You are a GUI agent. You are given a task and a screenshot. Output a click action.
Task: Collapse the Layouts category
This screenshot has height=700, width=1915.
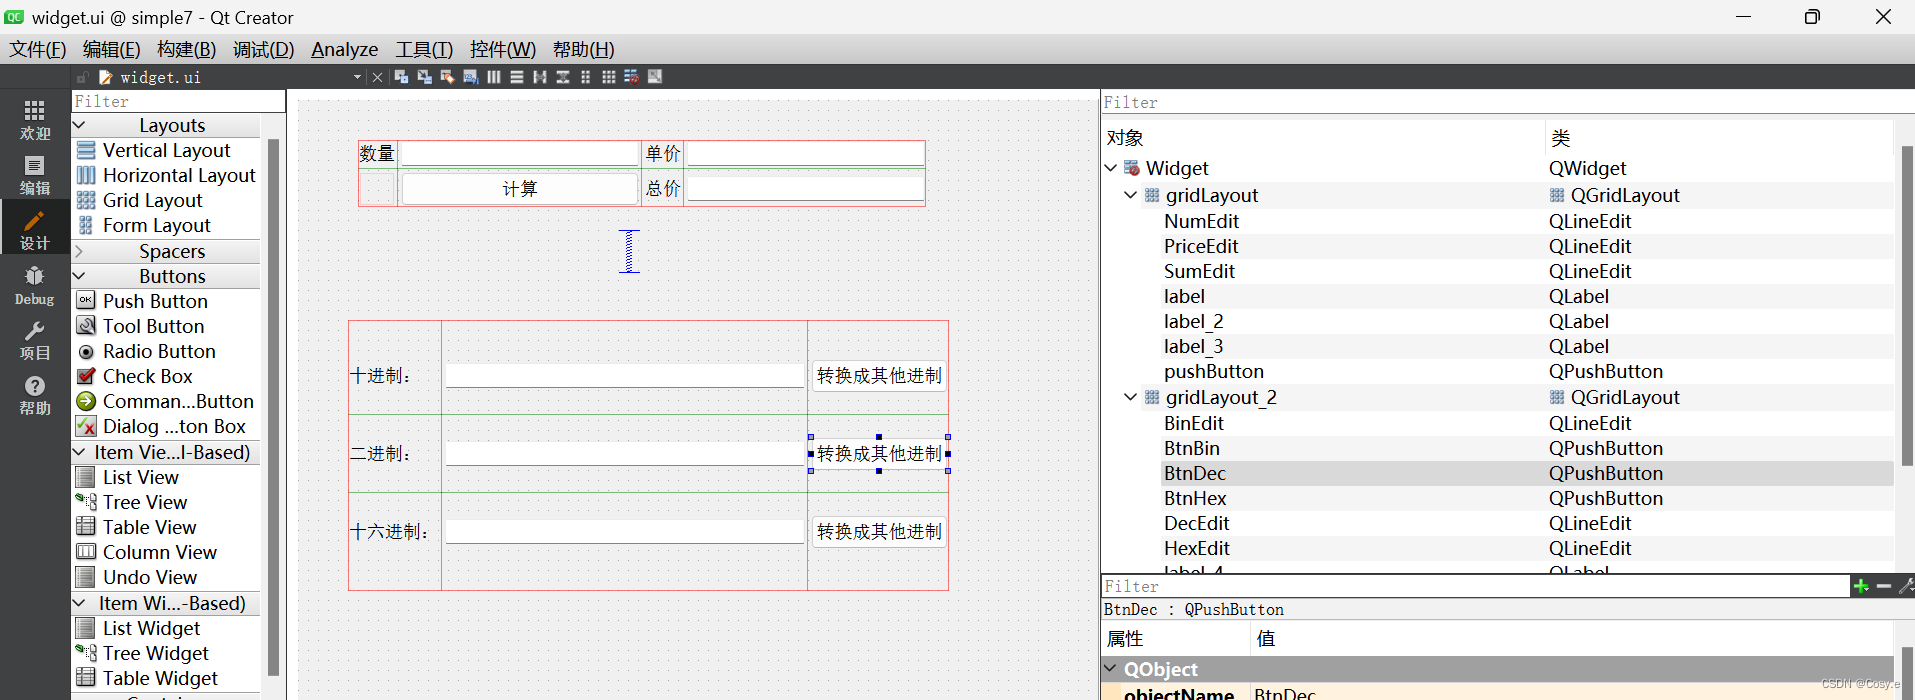pyautogui.click(x=80, y=125)
